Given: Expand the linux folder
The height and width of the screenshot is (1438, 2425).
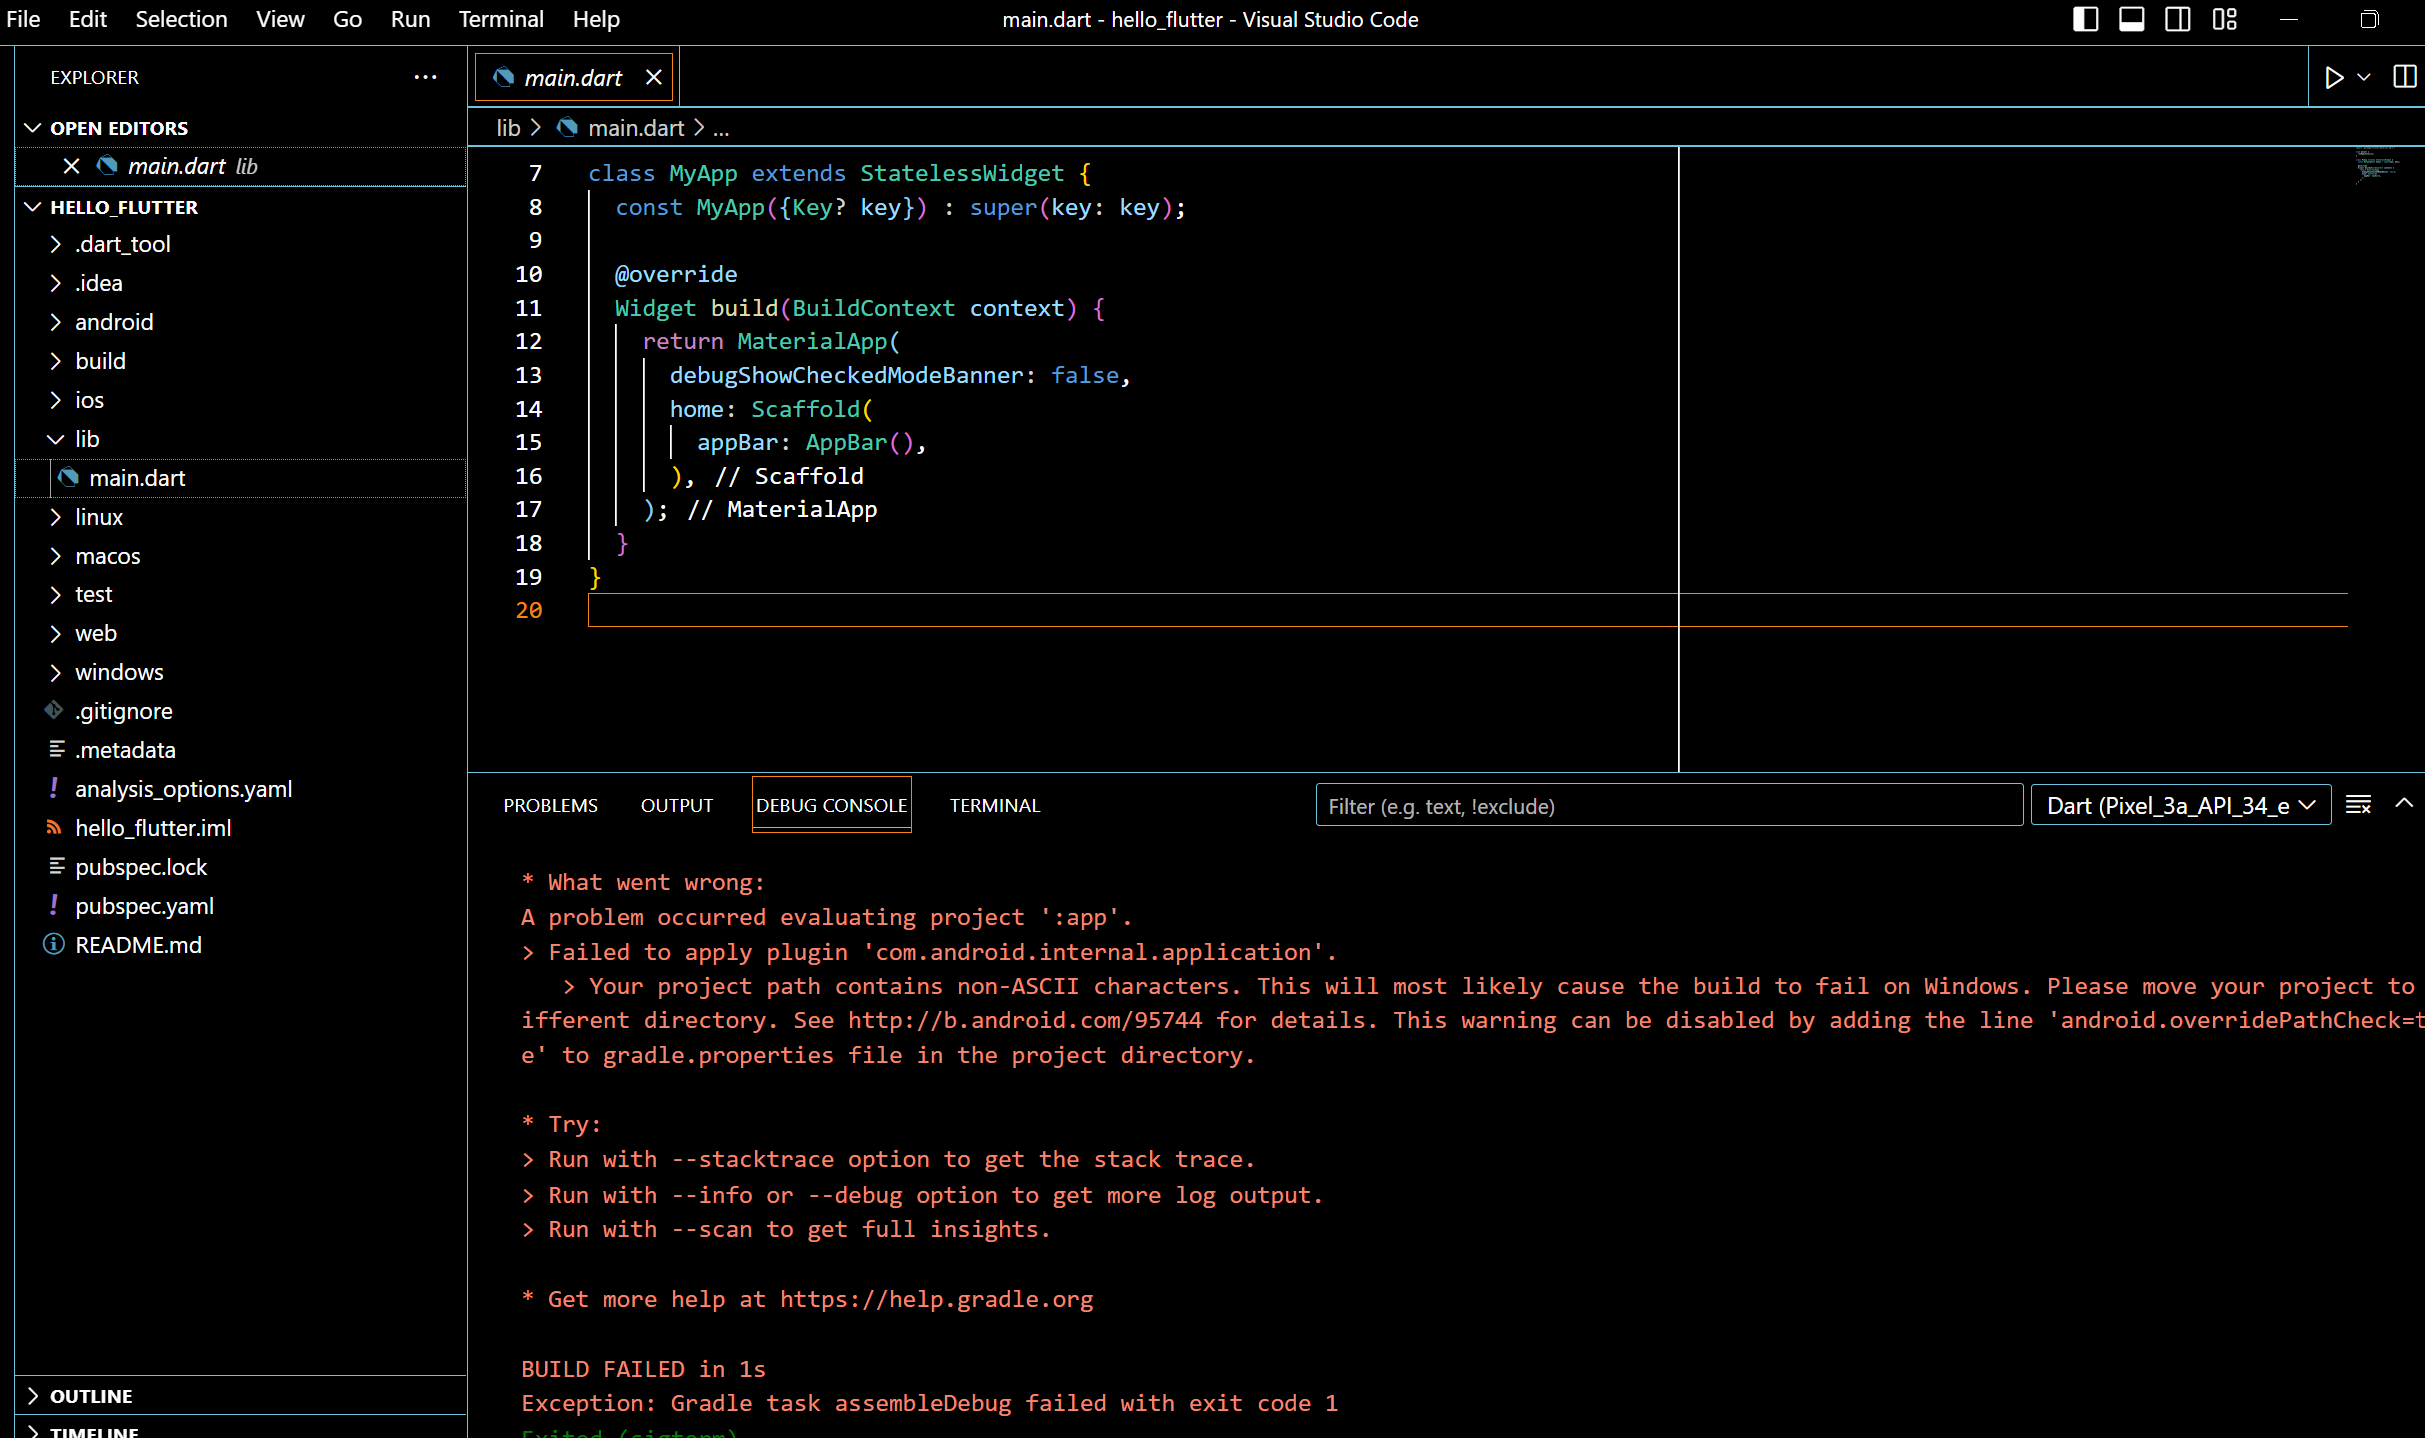Looking at the screenshot, I should point(241,517).
